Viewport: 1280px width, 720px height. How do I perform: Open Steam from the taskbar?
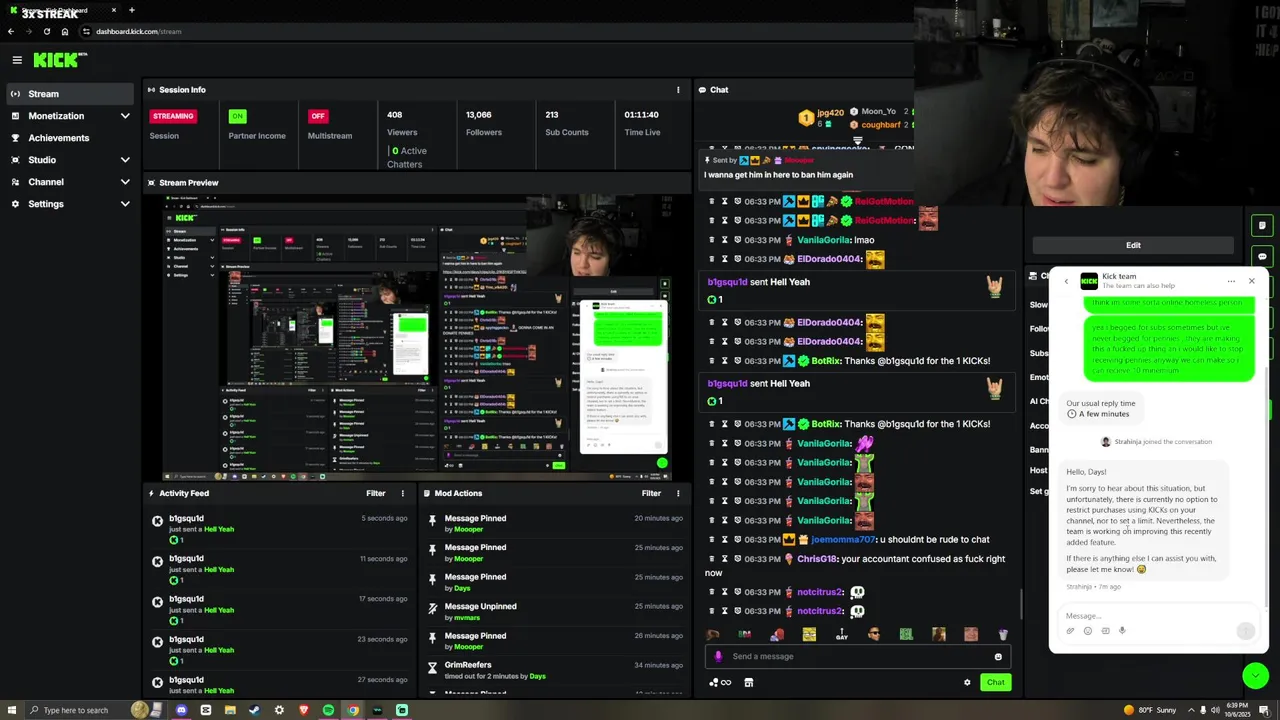pos(254,710)
